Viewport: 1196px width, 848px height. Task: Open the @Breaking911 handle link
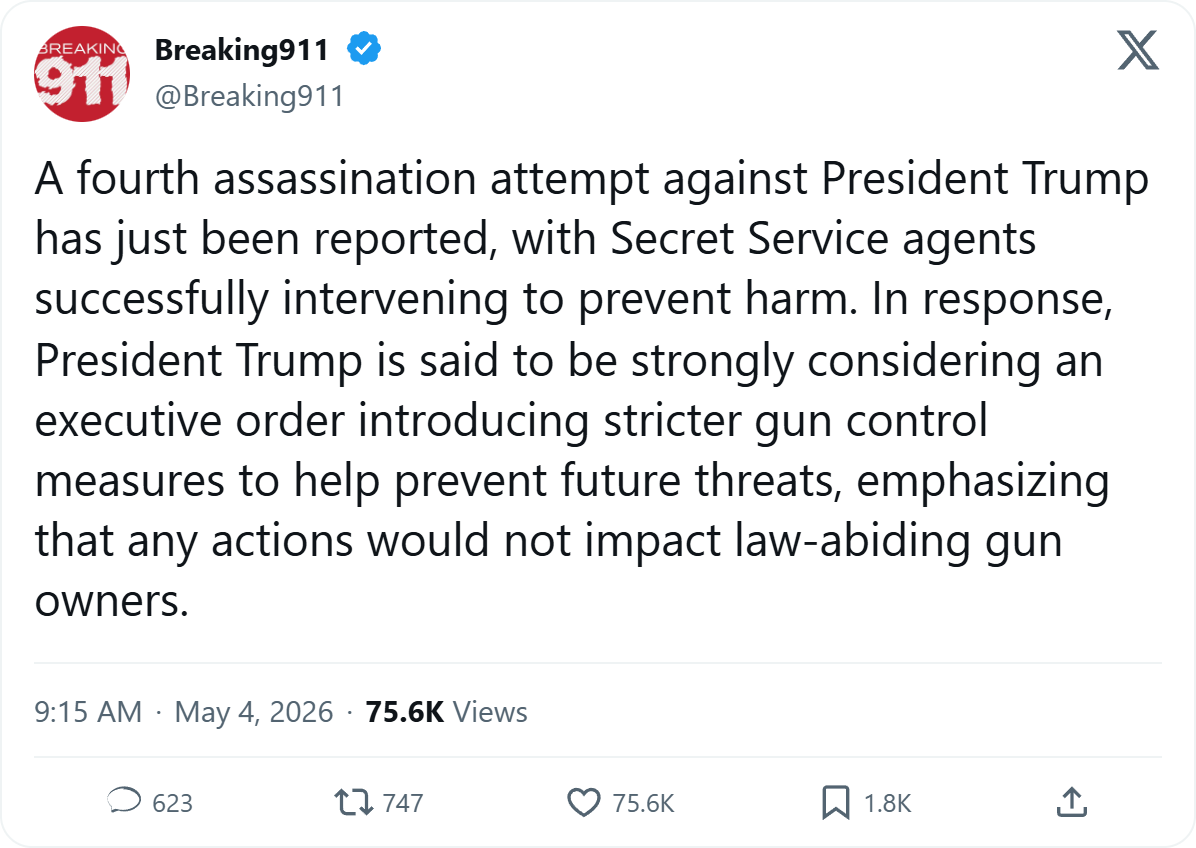tap(249, 96)
